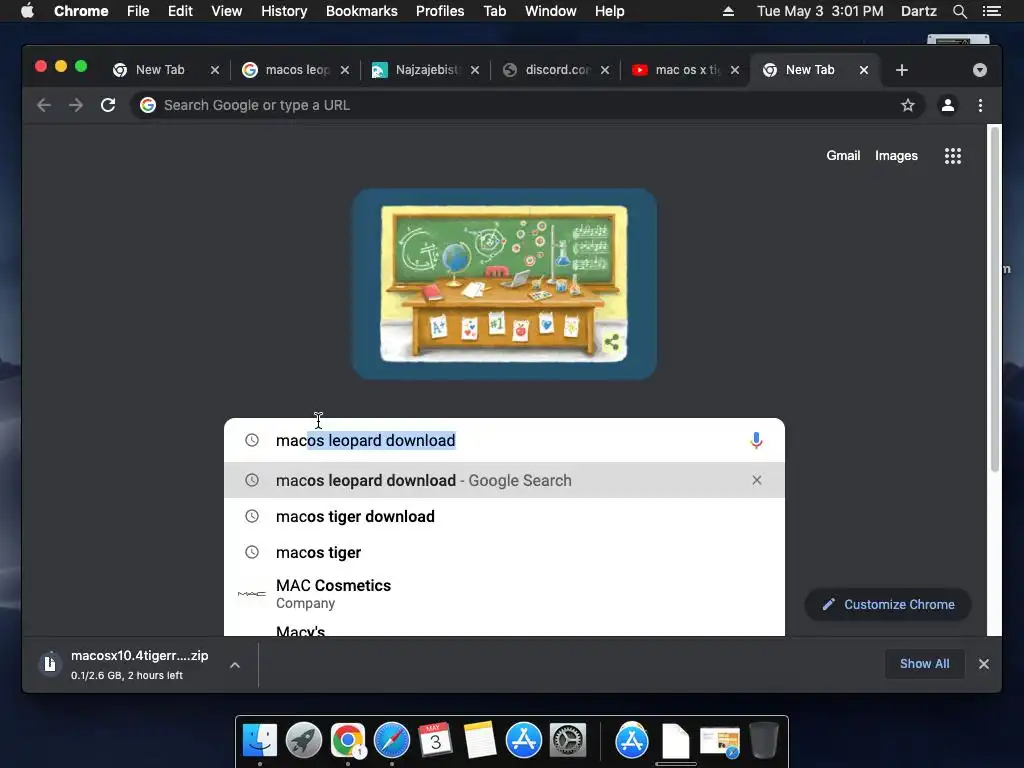Open the View menu
1024x768 pixels.
[227, 11]
